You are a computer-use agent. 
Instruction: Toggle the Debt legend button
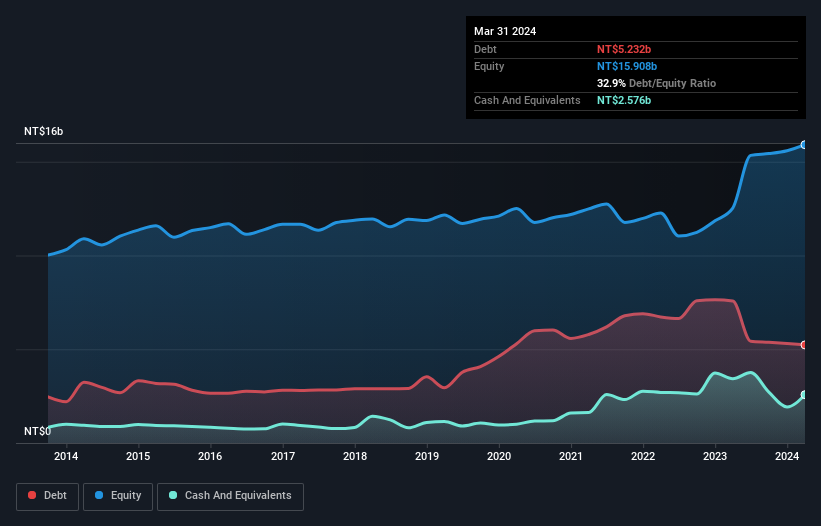pos(48,496)
